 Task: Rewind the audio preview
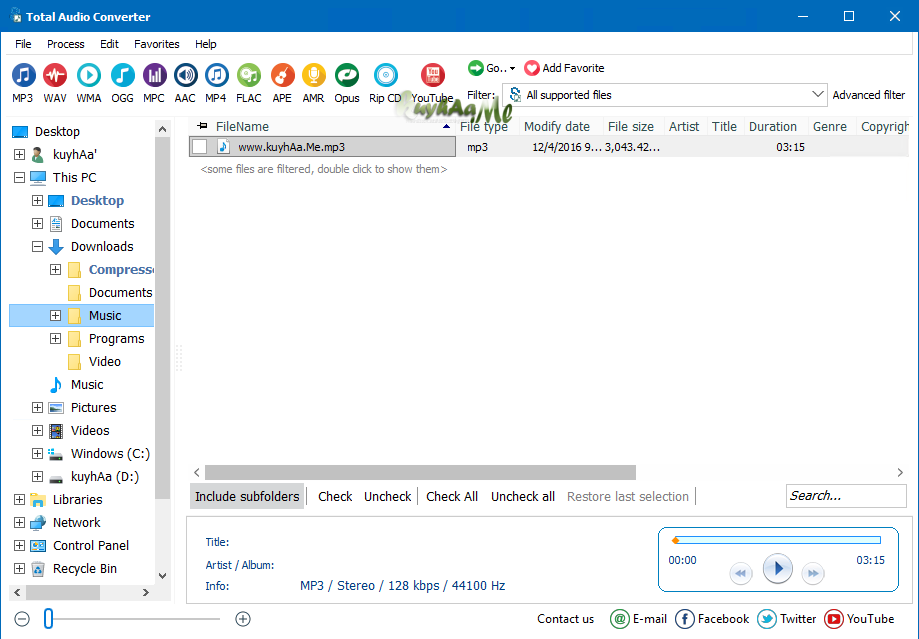click(741, 573)
